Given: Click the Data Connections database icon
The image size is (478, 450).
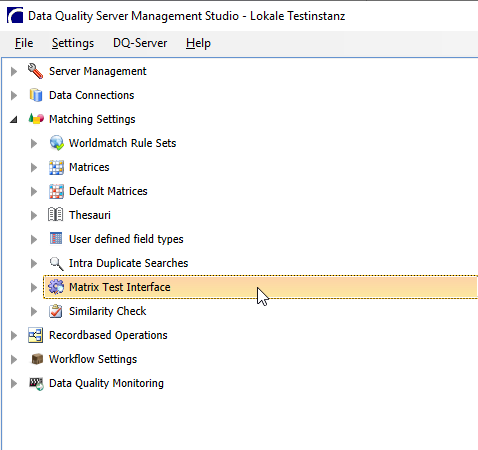Looking at the screenshot, I should click(36, 95).
